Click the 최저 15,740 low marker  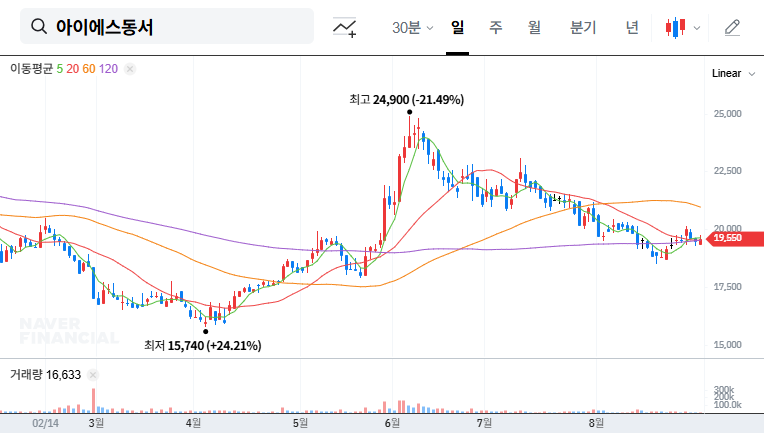[x=203, y=346]
